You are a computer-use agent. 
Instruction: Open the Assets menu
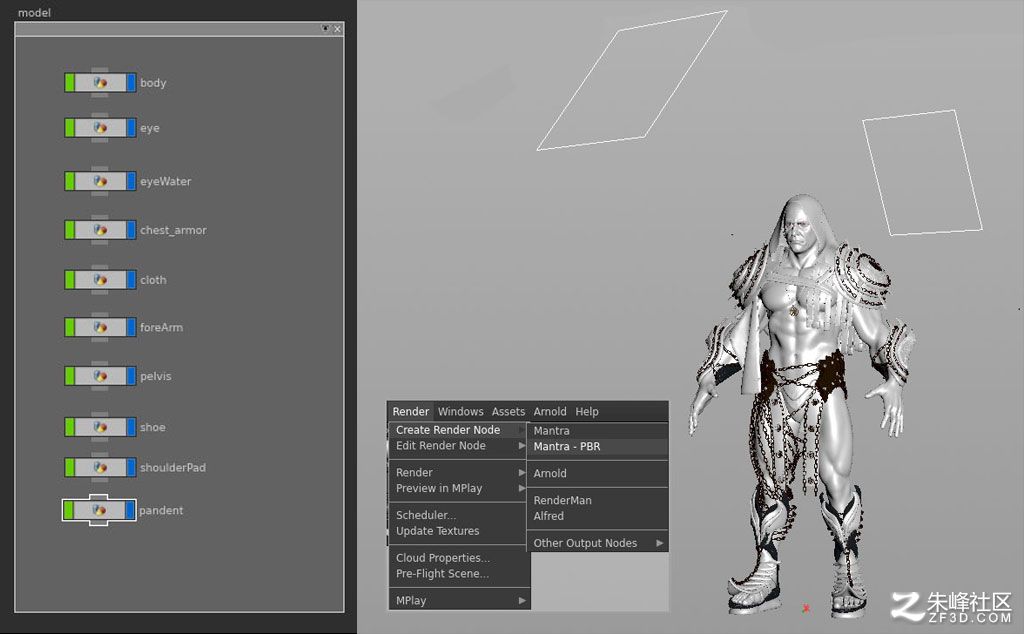click(508, 411)
